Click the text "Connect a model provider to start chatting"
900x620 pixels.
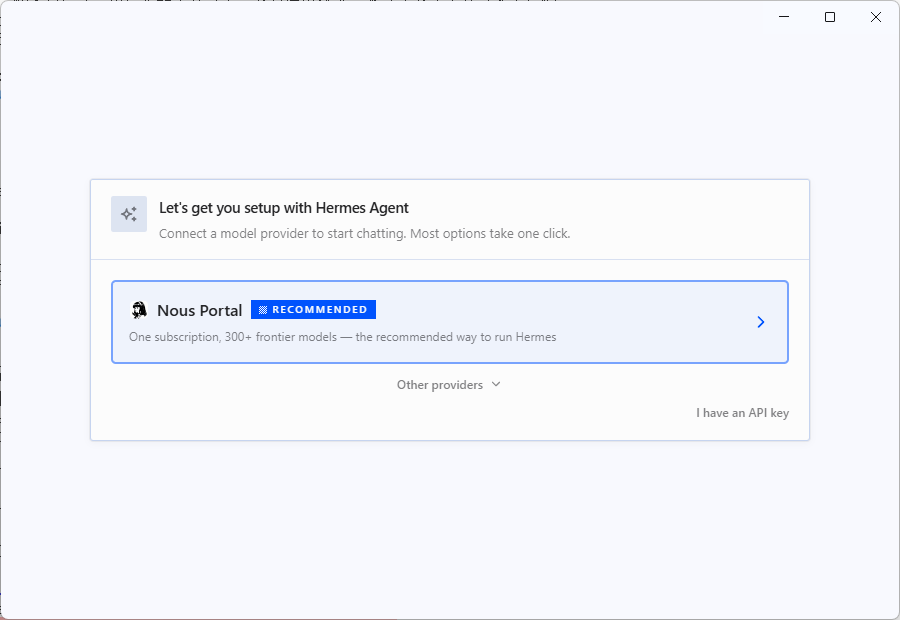282,234
